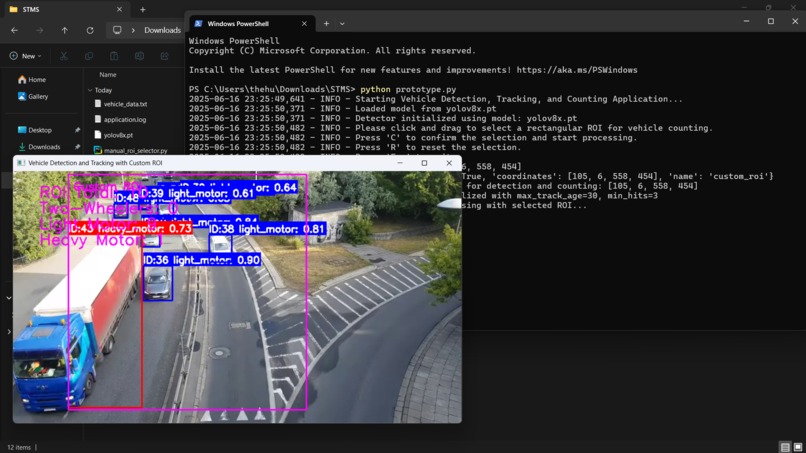Click the 'python prototype.py' command text
The image size is (806, 453).
408,89
